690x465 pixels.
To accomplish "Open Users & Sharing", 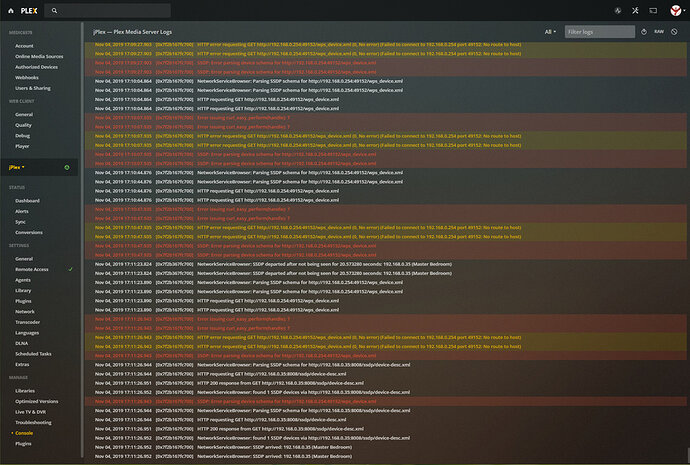I will (x=33, y=88).
